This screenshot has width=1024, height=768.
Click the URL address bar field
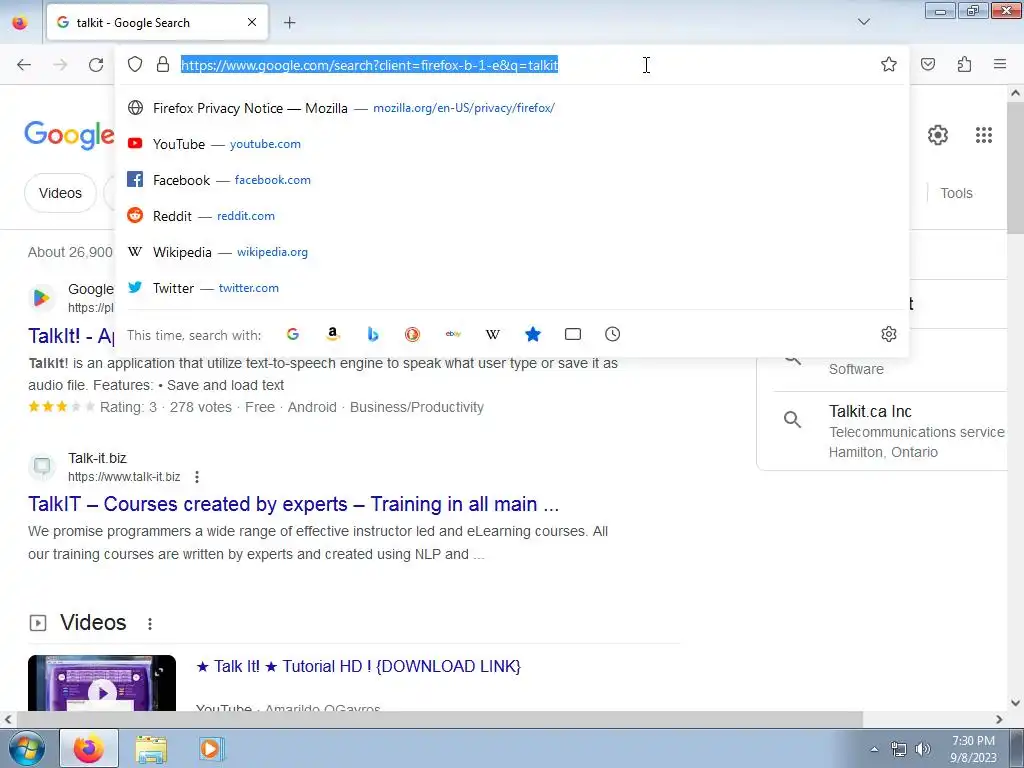point(512,65)
